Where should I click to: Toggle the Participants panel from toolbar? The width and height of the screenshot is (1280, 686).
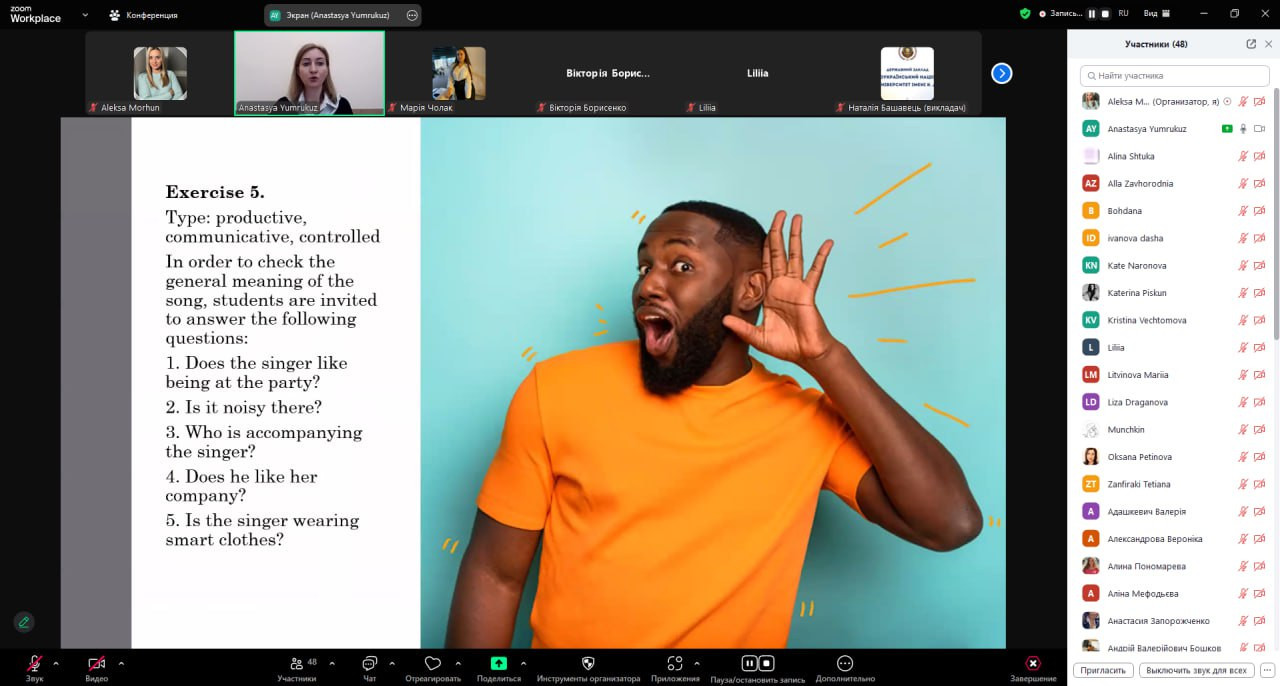[297, 664]
